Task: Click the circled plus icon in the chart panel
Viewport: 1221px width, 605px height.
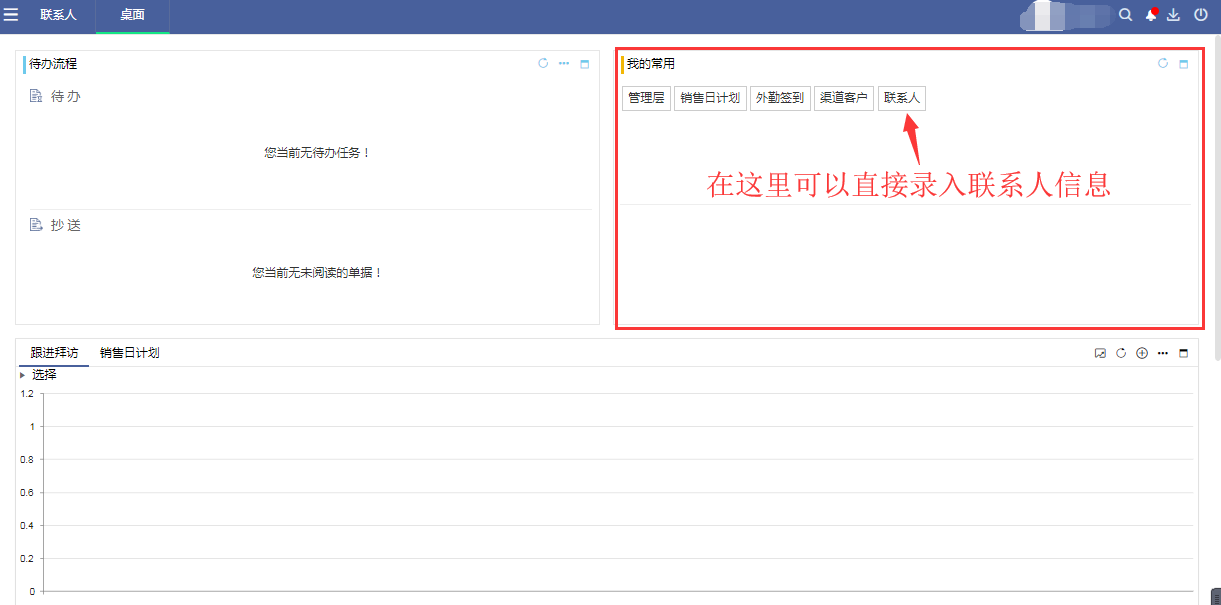Action: click(x=1142, y=353)
